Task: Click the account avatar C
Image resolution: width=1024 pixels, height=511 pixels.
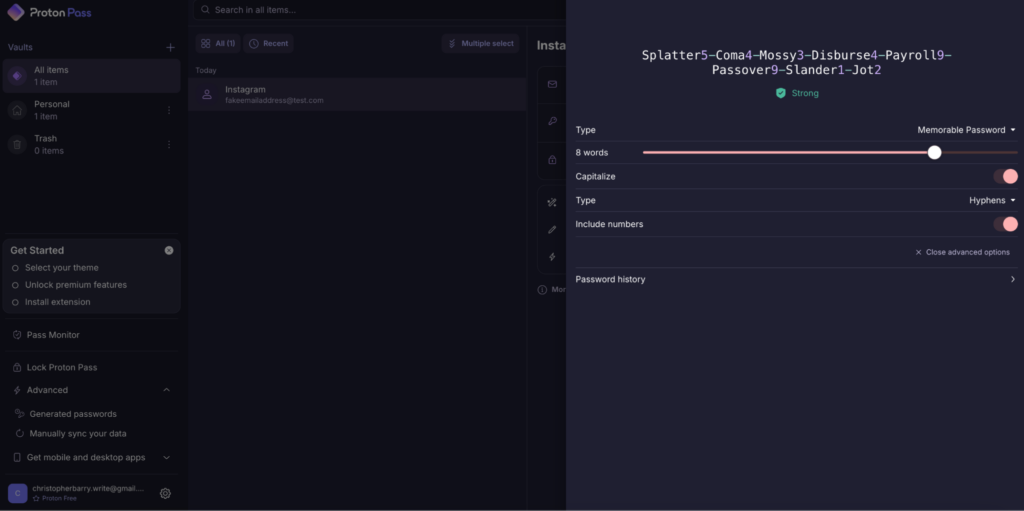Action: pyautogui.click(x=18, y=493)
